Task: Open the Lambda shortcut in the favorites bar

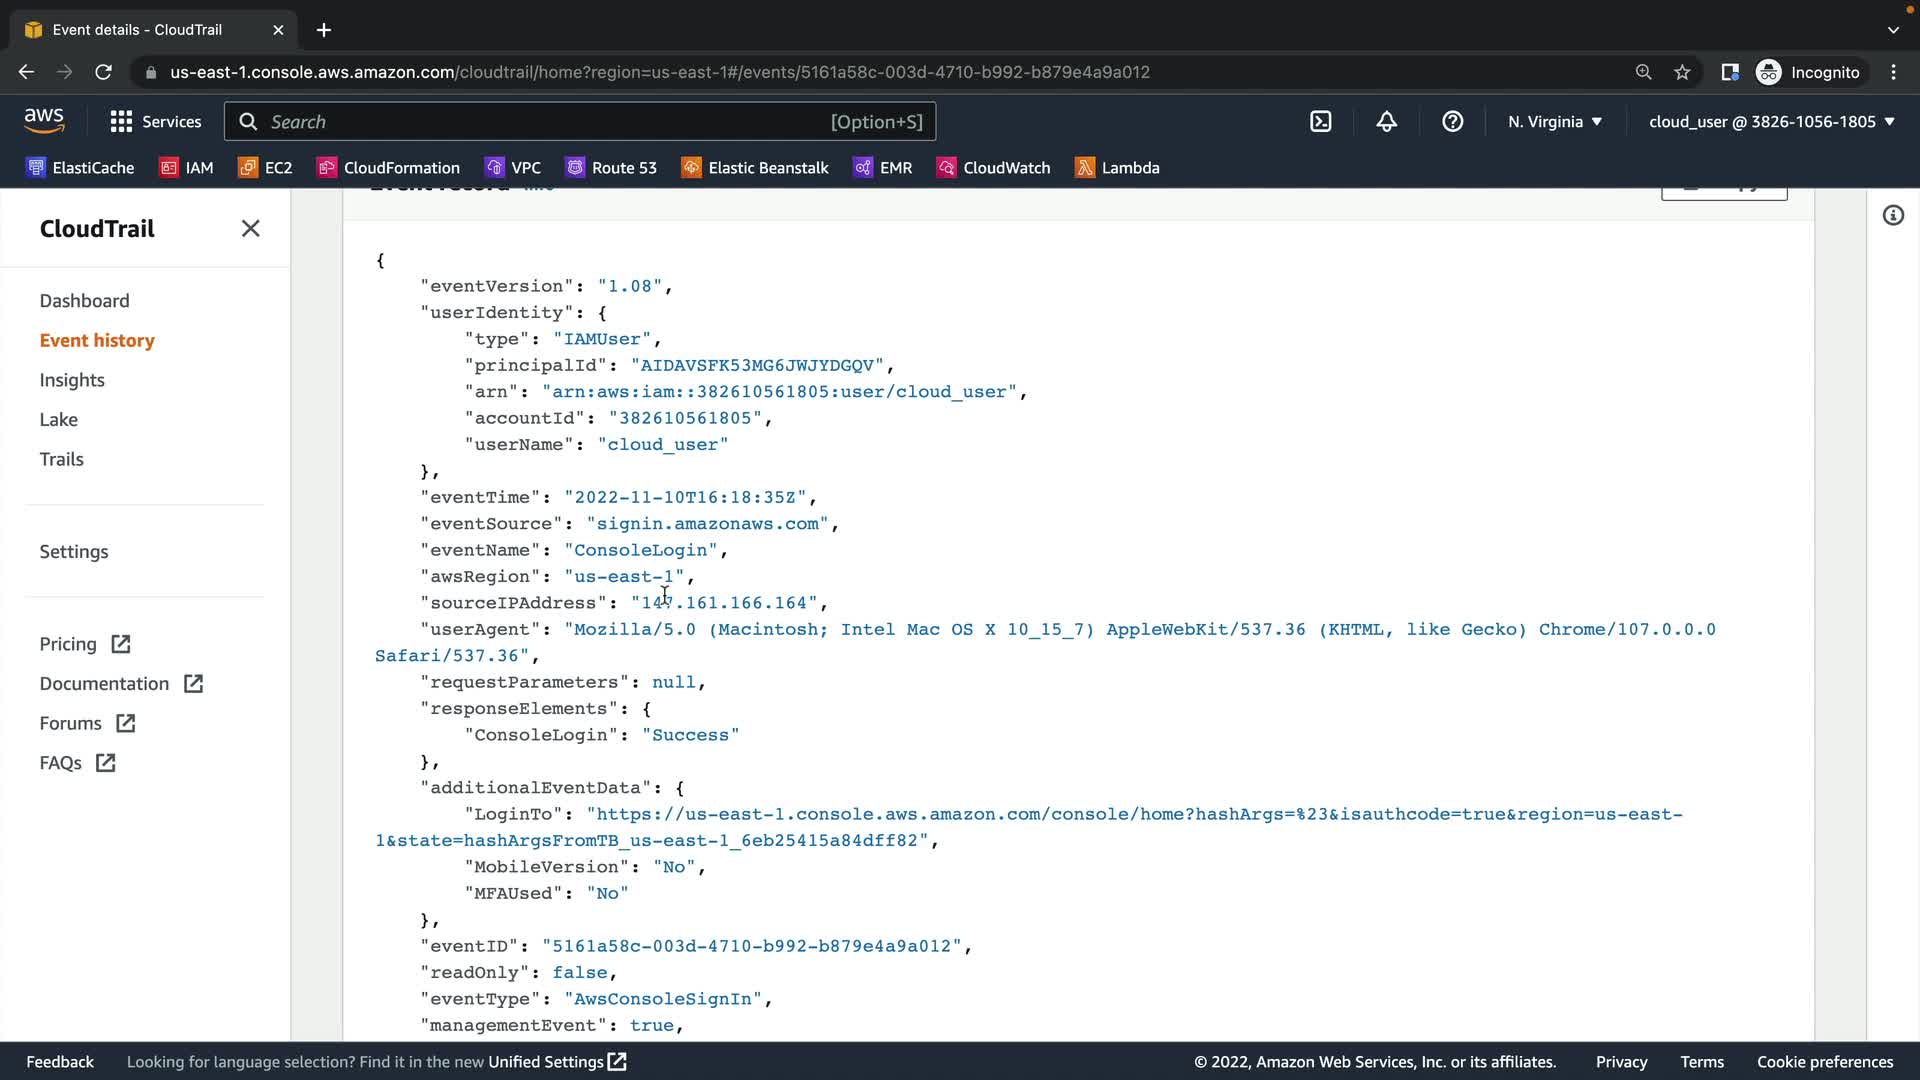Action: tap(1117, 168)
